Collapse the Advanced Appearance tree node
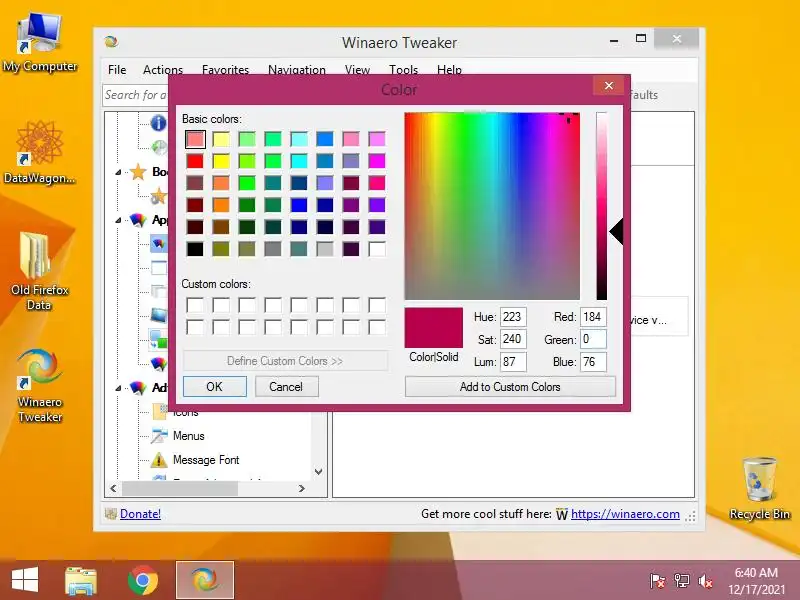 (x=118, y=388)
